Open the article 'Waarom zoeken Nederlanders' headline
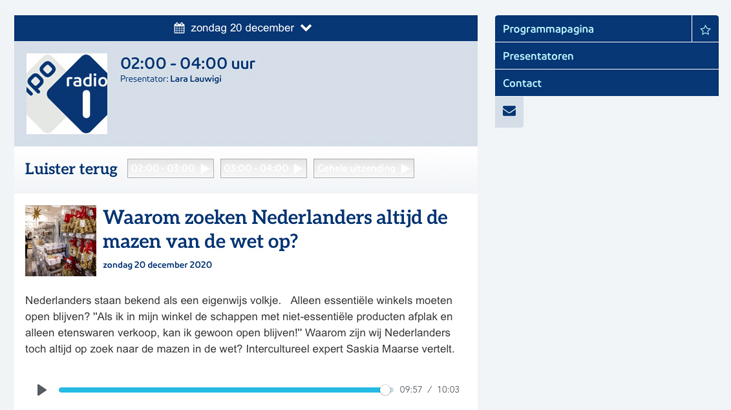This screenshot has width=731, height=410. pos(275,229)
